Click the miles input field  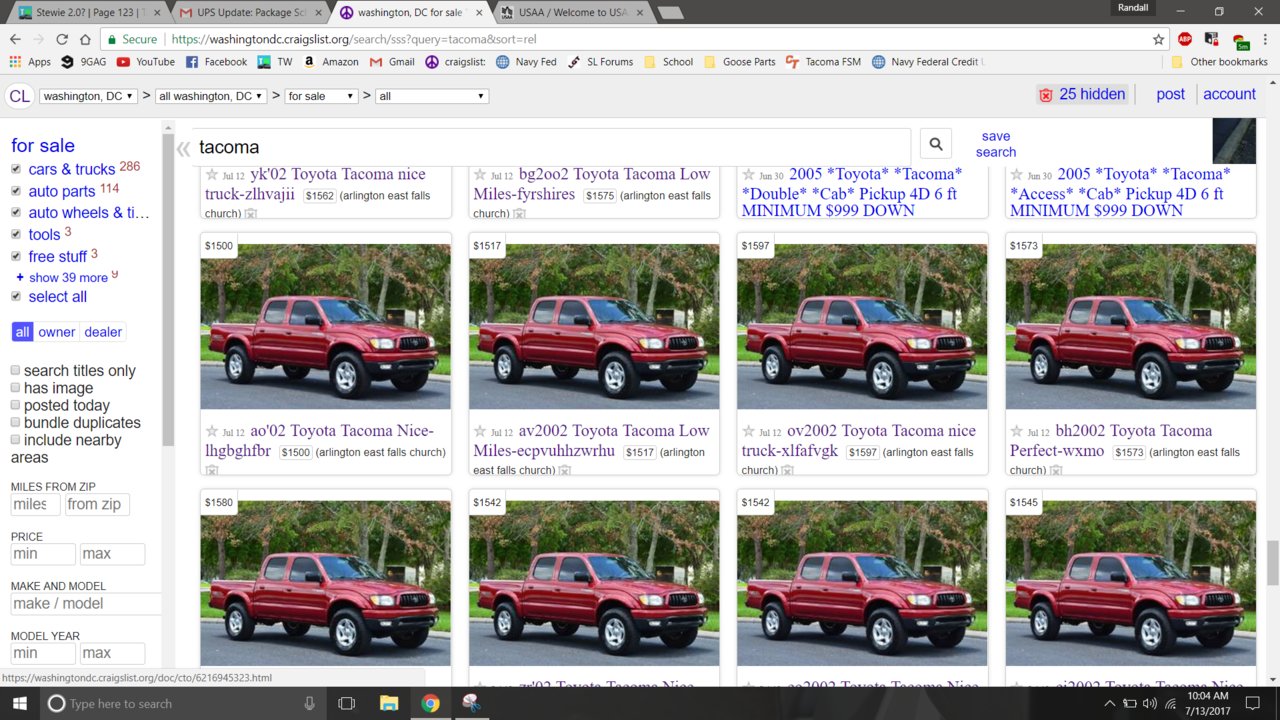[x=35, y=504]
